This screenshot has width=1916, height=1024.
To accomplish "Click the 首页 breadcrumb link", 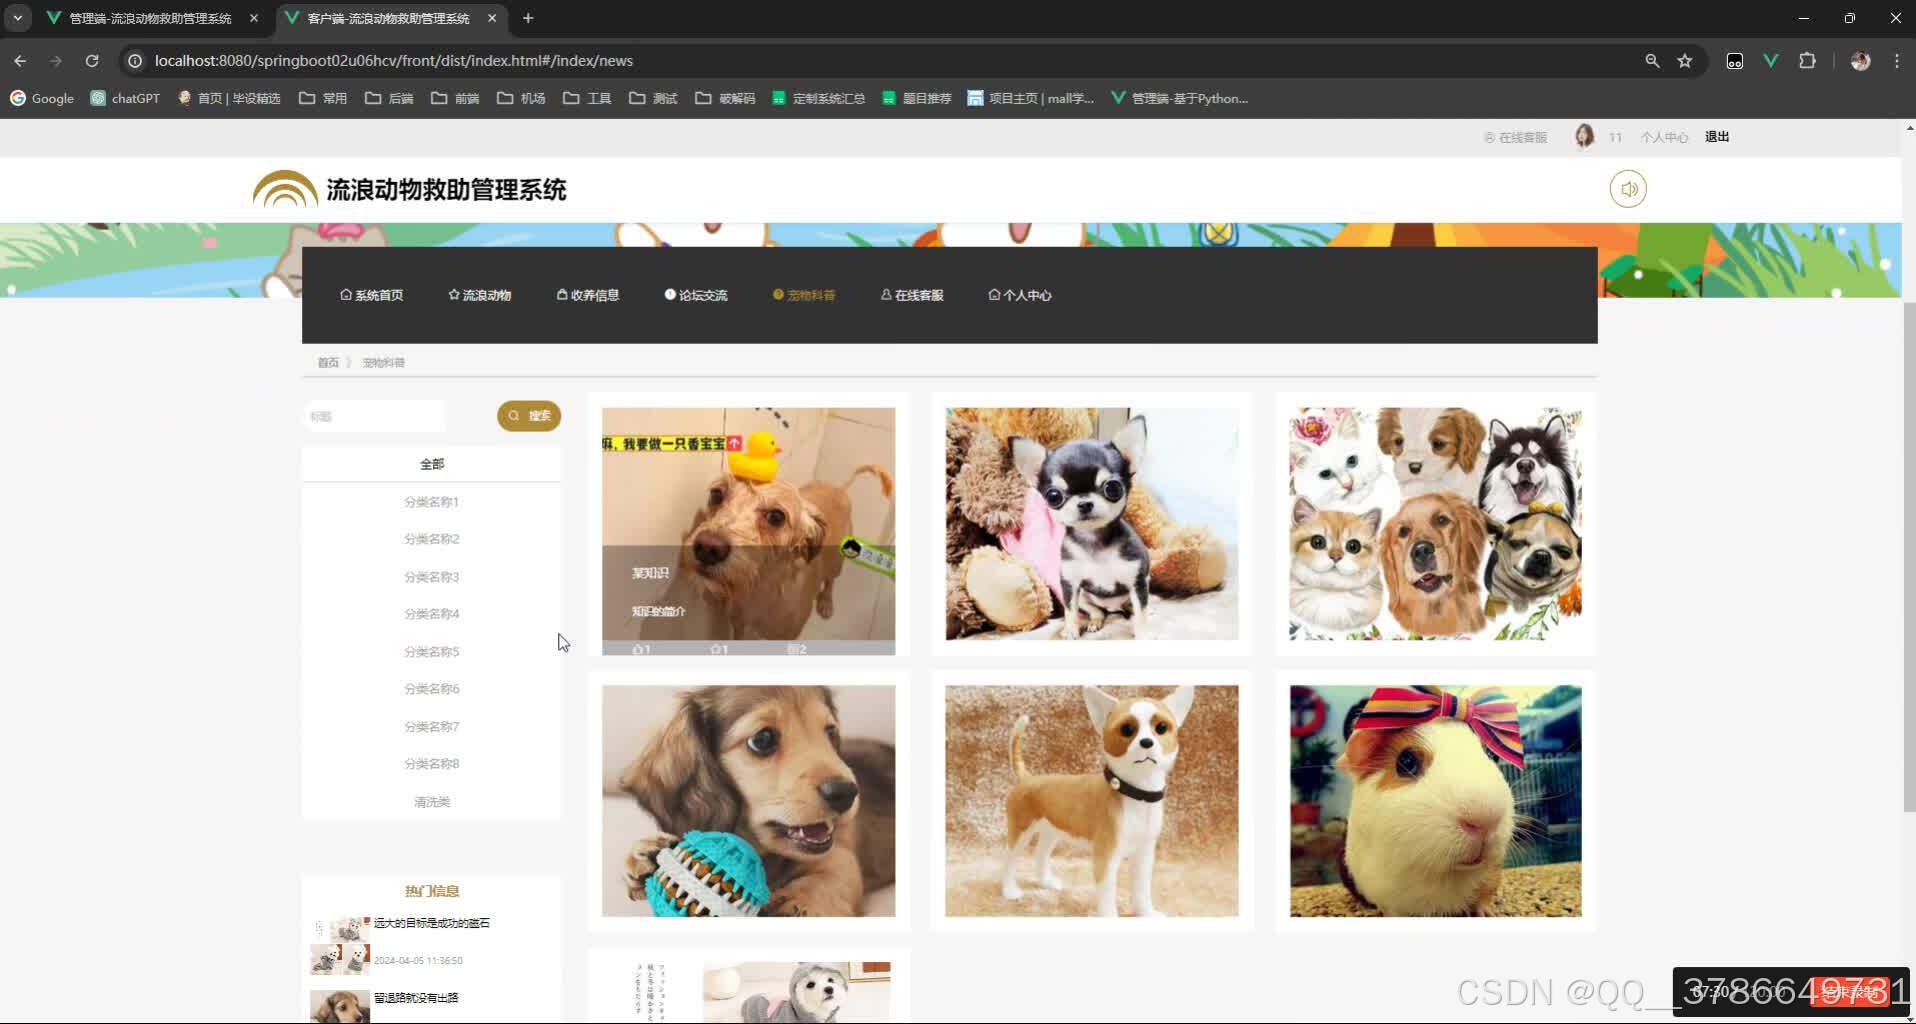I will click(x=328, y=362).
